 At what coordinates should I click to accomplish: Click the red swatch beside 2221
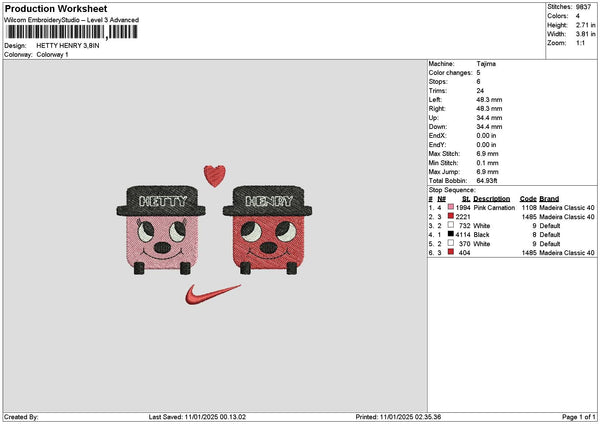click(x=451, y=217)
